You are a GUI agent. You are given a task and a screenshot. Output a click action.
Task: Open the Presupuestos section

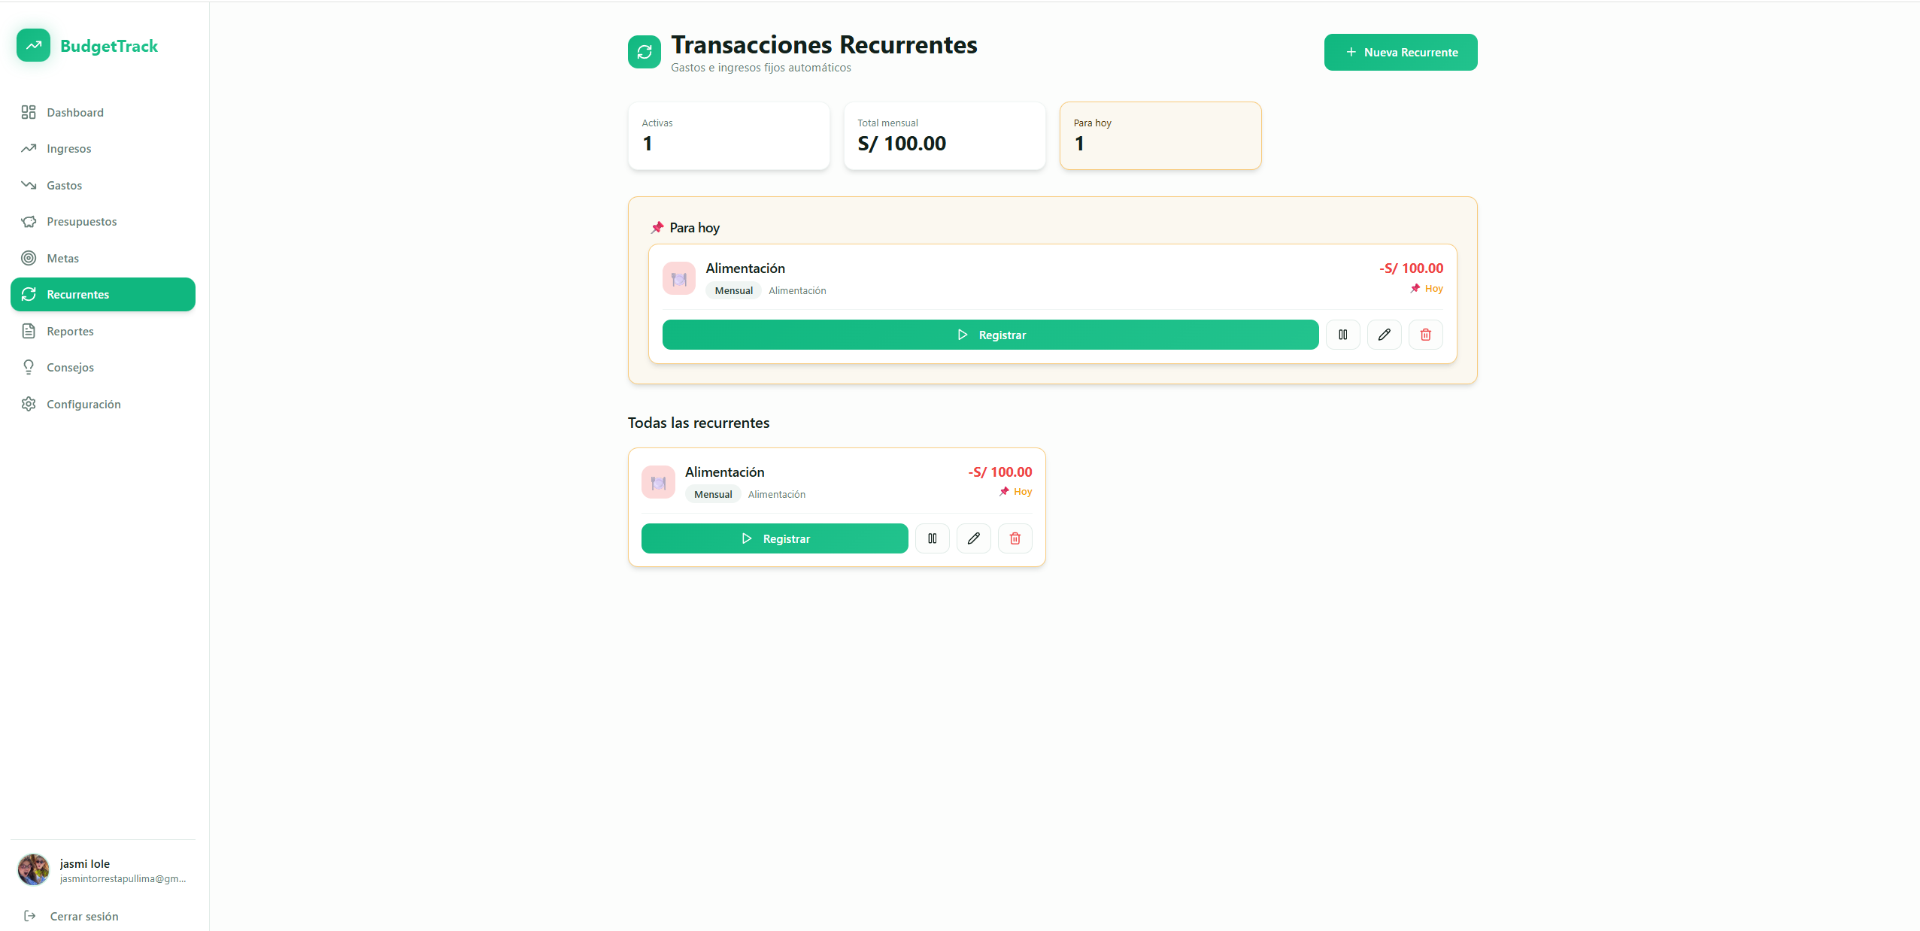click(x=82, y=221)
